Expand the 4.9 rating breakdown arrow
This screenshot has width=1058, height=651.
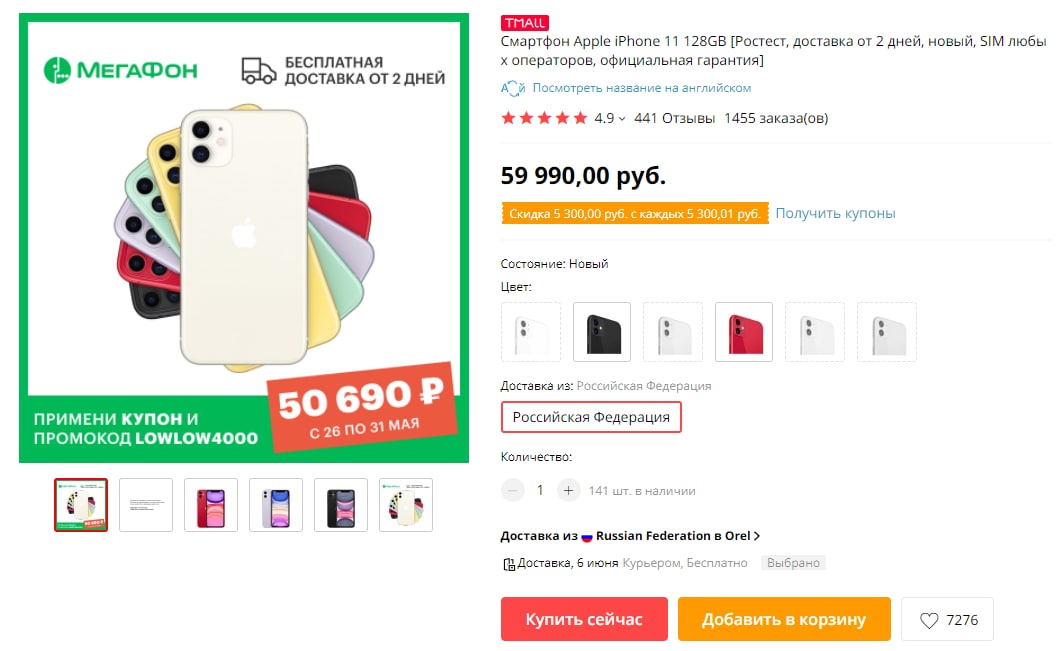click(x=622, y=119)
